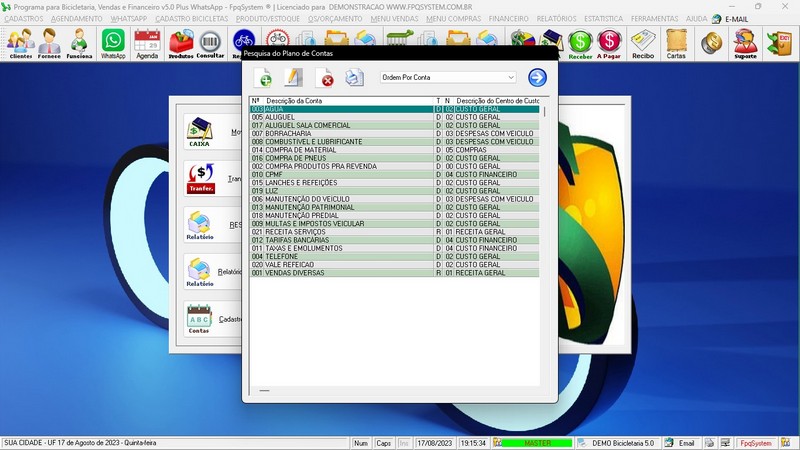
Task: Click the CAIXA button in background panel
Action: click(200, 132)
